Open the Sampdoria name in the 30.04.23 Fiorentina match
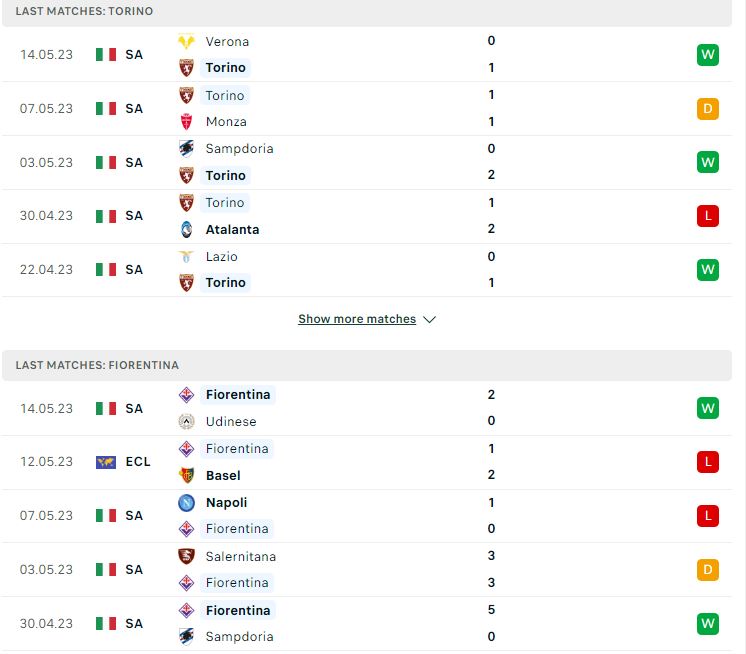Image resolution: width=746 pixels, height=654 pixels. [239, 636]
